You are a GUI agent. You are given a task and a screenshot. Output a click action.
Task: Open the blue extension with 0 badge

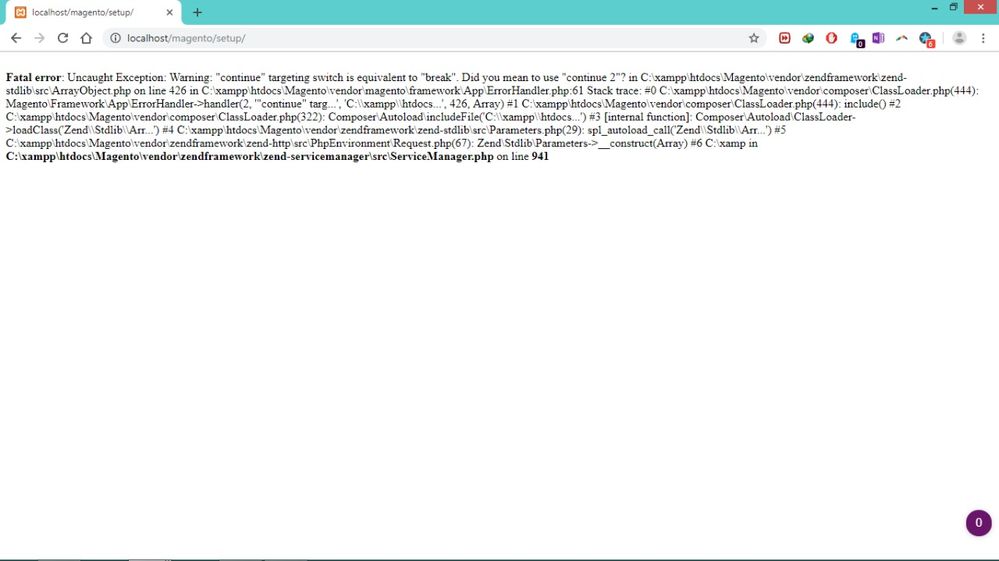[856, 39]
